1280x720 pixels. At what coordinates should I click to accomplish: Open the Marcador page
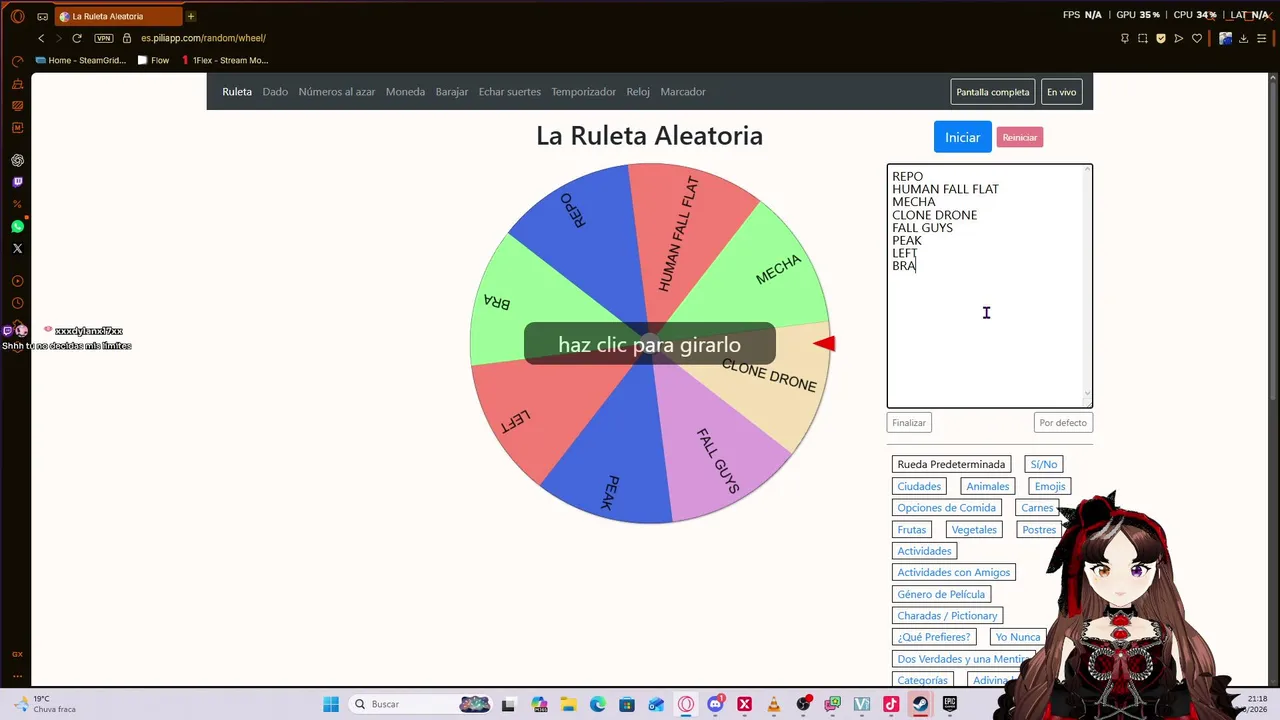(x=683, y=92)
